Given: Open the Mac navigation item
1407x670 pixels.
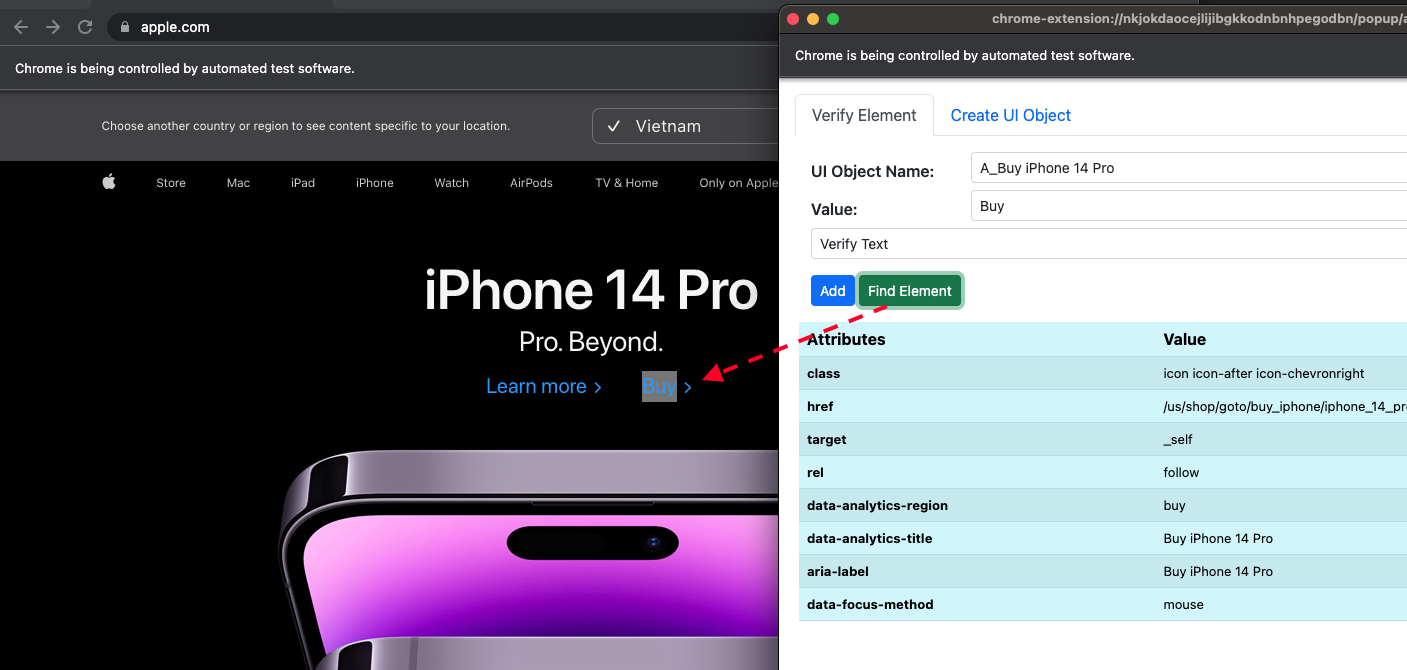Looking at the screenshot, I should (x=238, y=183).
